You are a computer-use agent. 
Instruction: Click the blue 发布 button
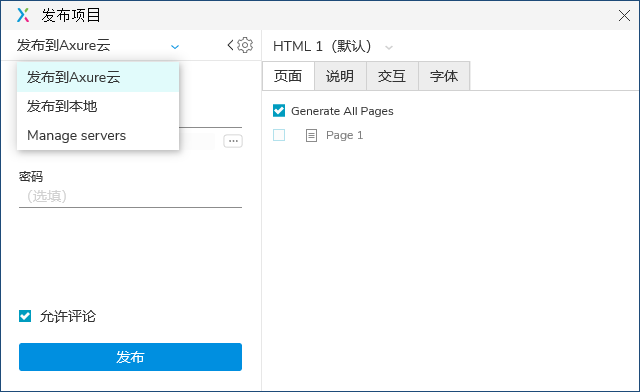coord(130,357)
